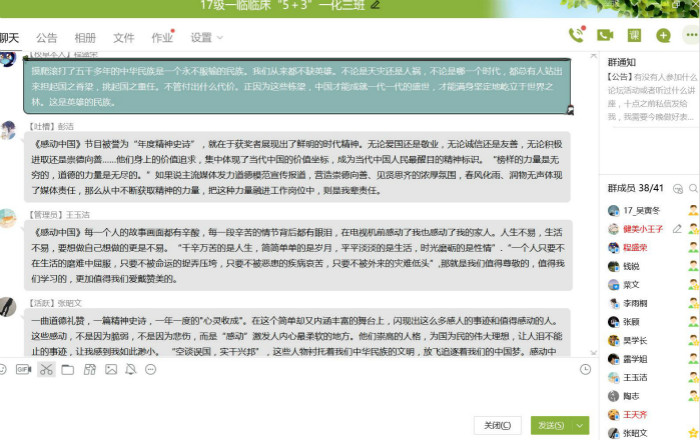700x440 pixels.
Task: Click the plus icon to invite members
Action: click(x=663, y=35)
